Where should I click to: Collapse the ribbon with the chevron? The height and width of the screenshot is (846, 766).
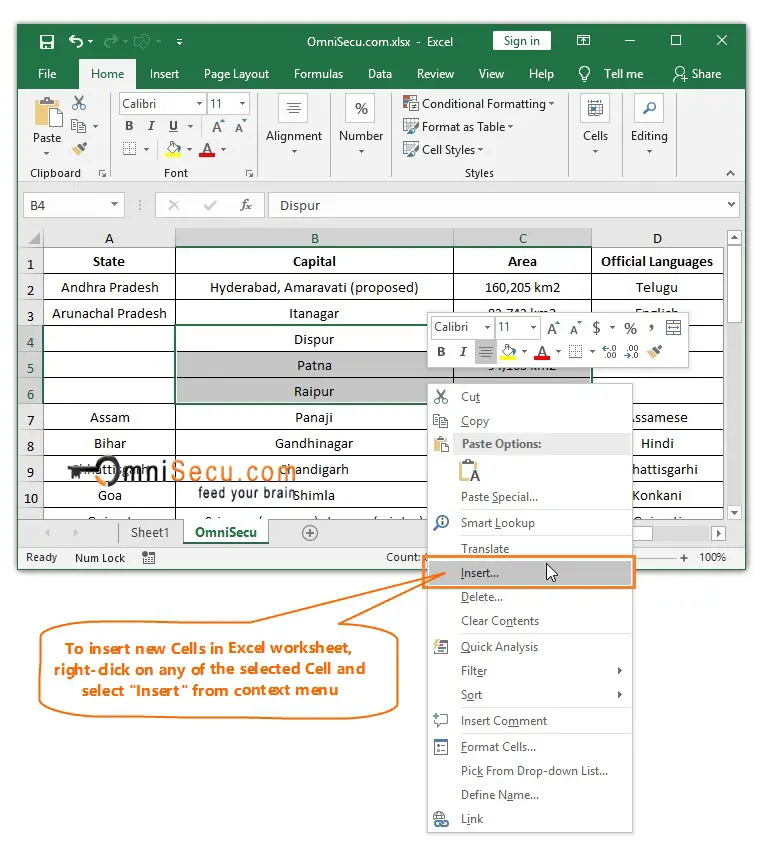tap(730, 173)
